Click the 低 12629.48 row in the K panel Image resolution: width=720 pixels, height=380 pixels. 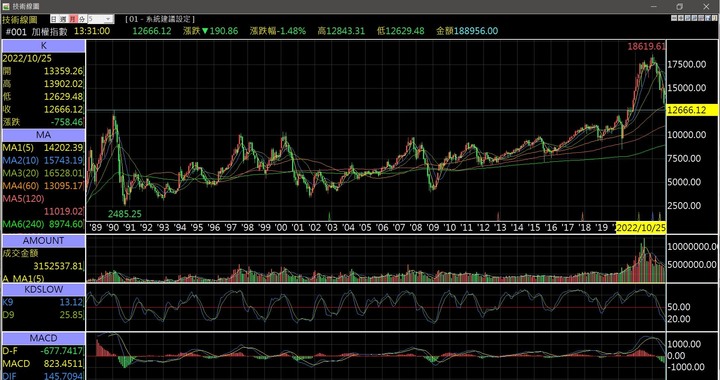(x=43, y=97)
